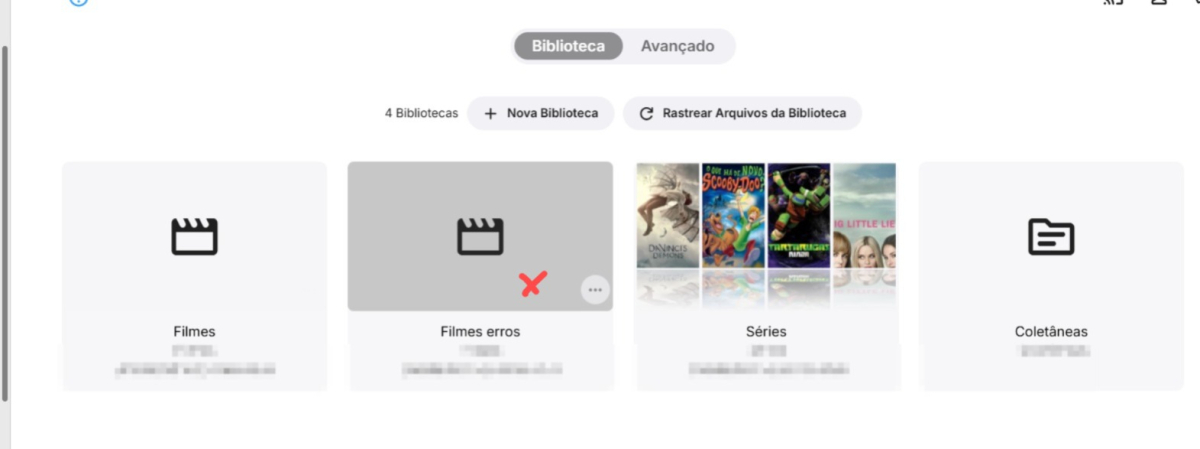The height and width of the screenshot is (449, 1200).
Task: Click the Séries library name label
Action: click(x=766, y=332)
